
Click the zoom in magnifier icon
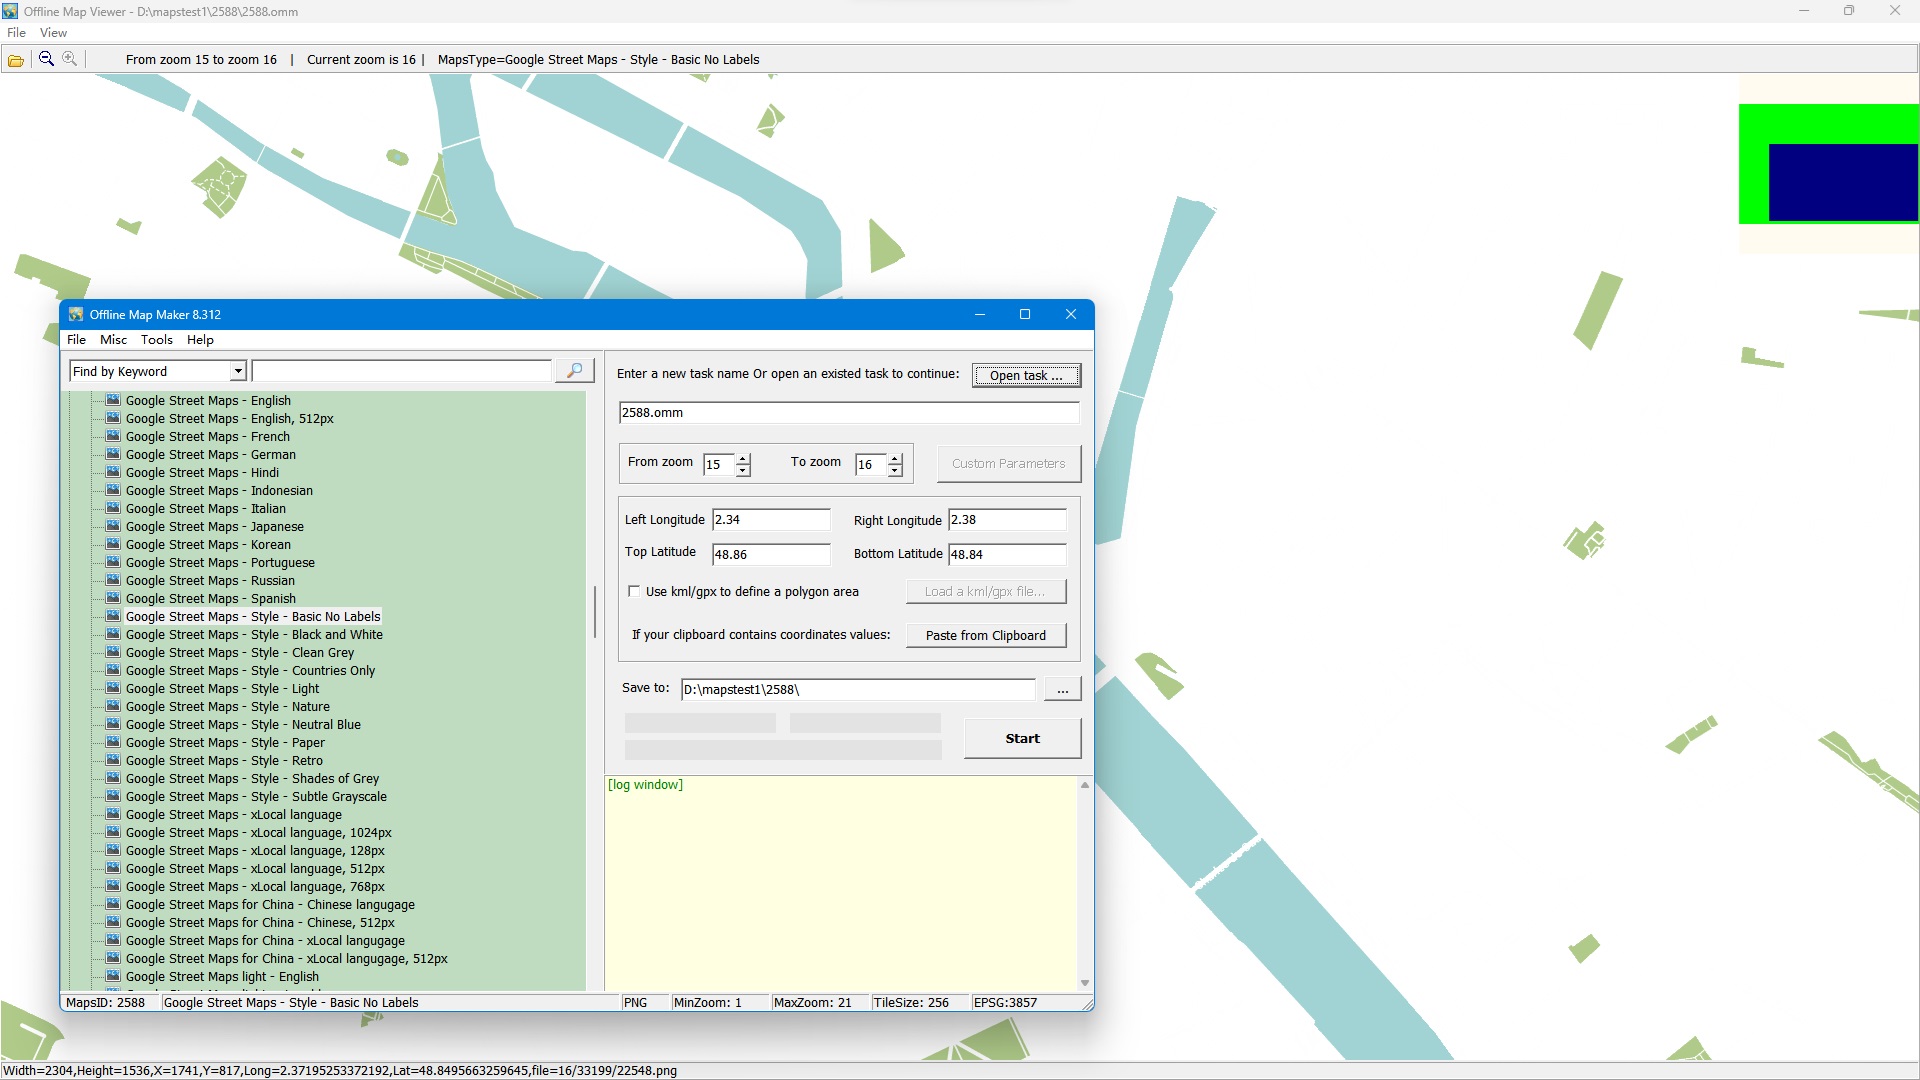pos(70,59)
